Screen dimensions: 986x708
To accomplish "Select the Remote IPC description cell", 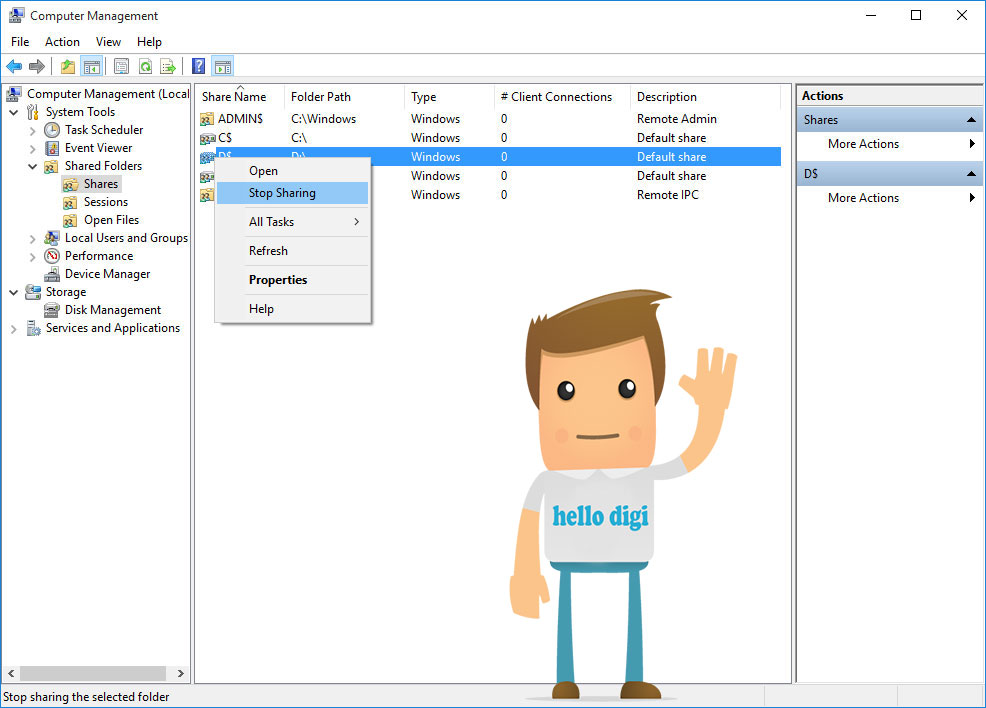I will coord(667,195).
